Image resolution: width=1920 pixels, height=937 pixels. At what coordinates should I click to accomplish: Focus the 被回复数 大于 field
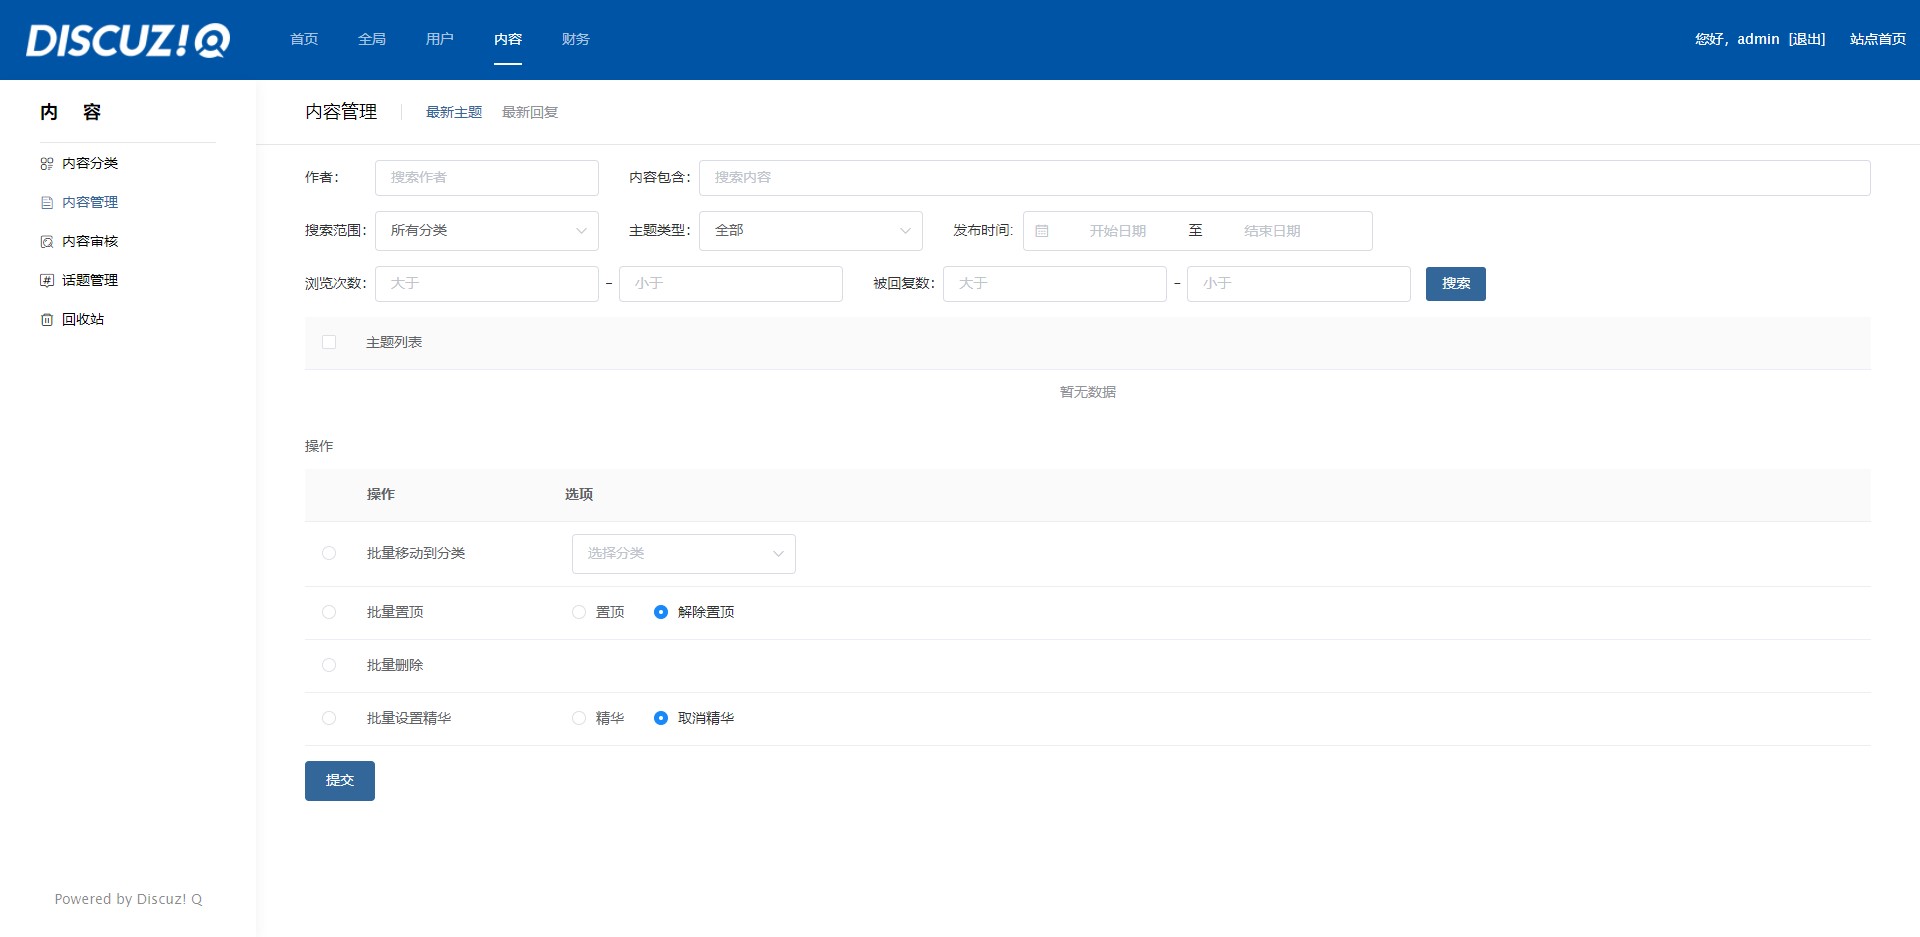1055,284
